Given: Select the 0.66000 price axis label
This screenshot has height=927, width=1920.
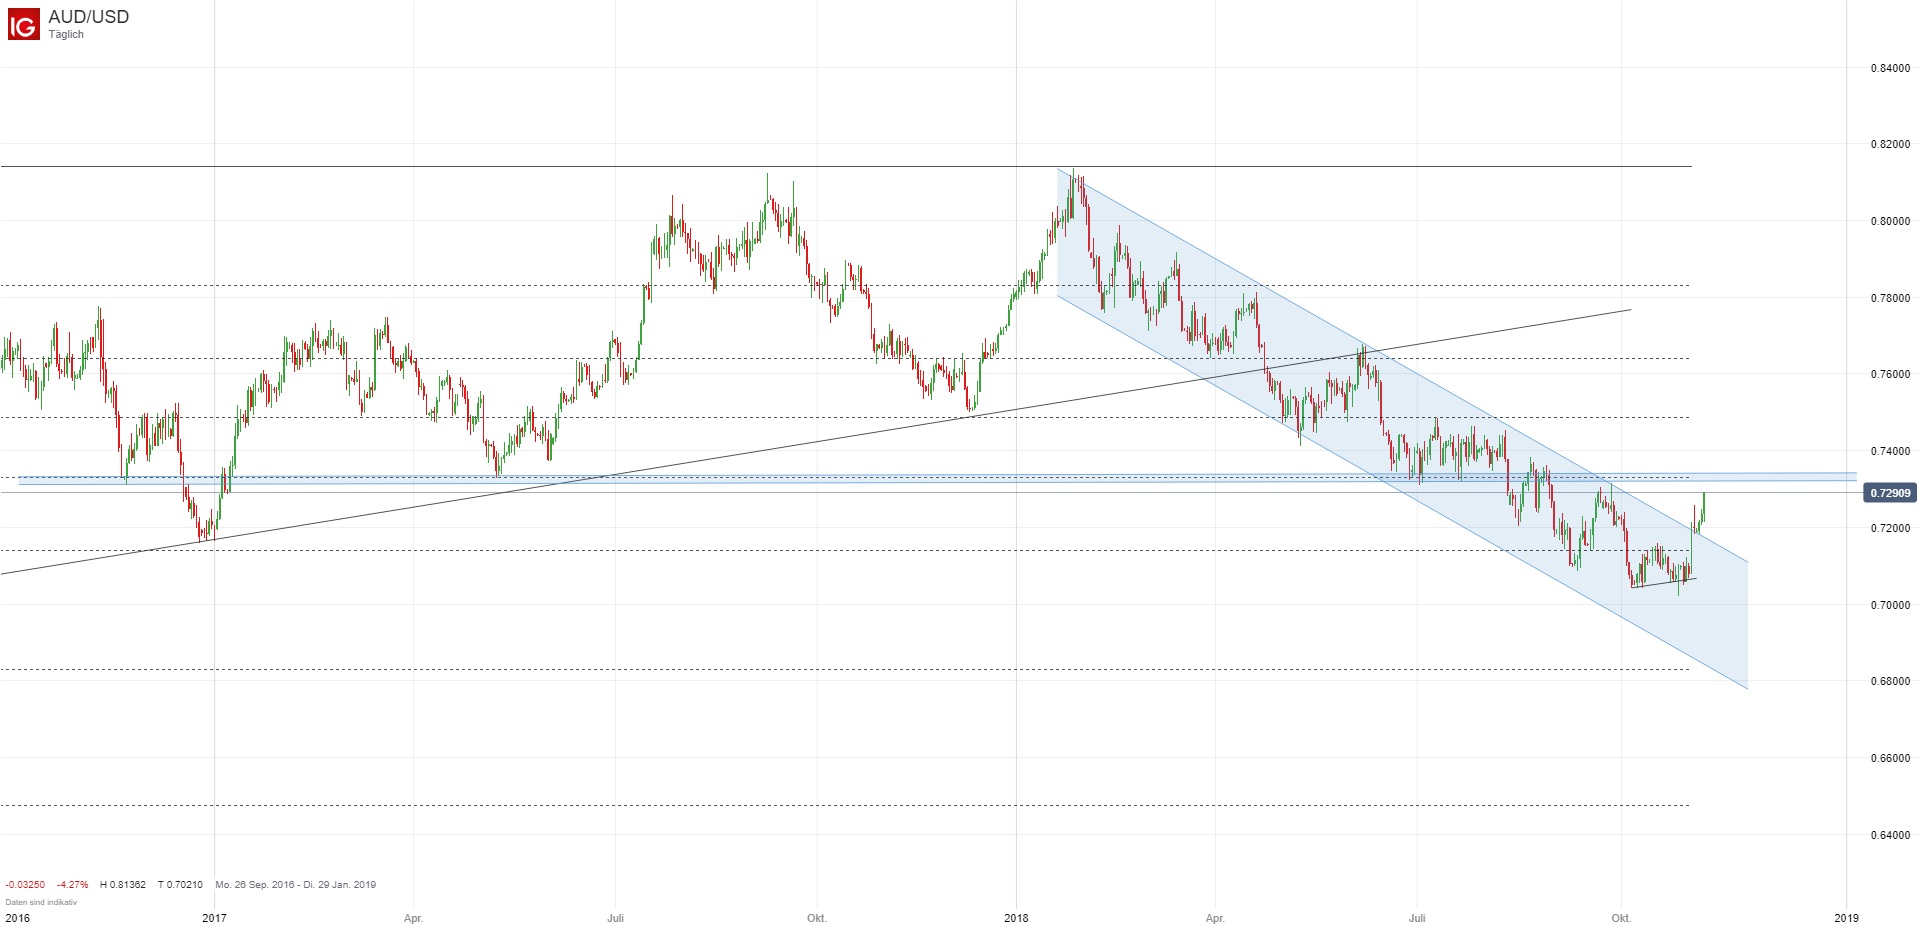Looking at the screenshot, I should [1890, 758].
